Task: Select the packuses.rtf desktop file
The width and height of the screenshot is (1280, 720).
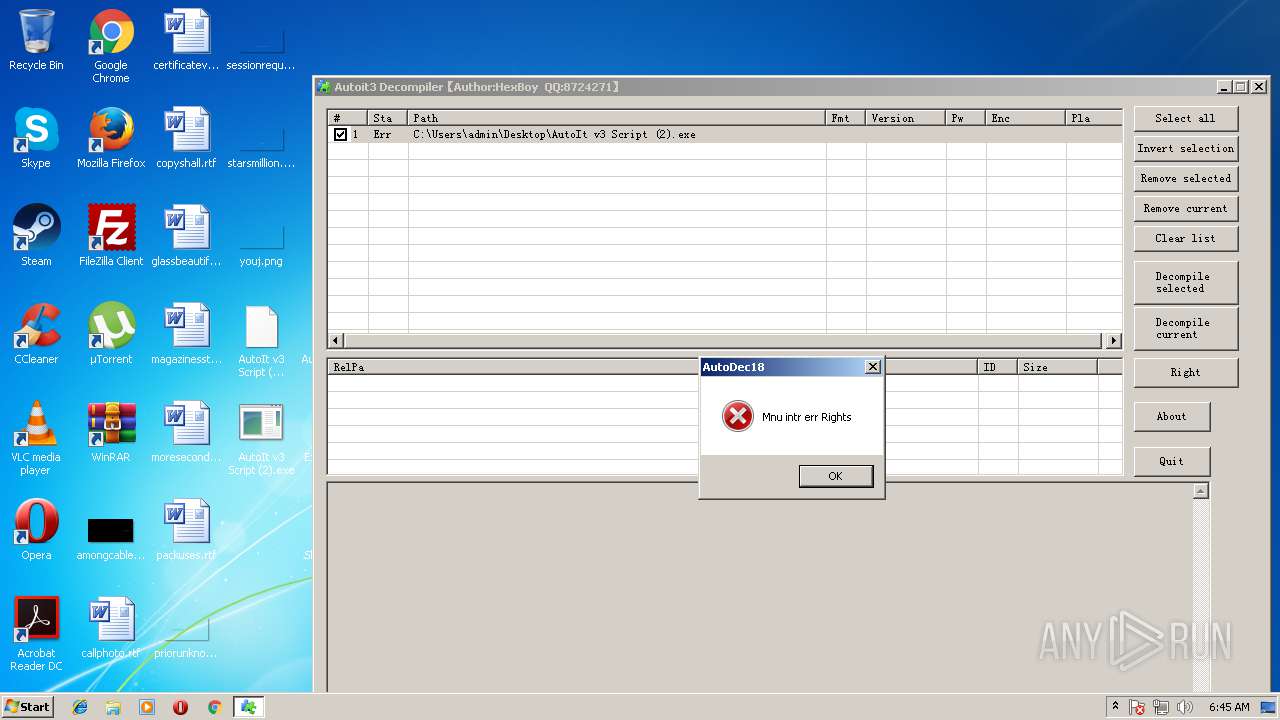Action: pyautogui.click(x=186, y=531)
